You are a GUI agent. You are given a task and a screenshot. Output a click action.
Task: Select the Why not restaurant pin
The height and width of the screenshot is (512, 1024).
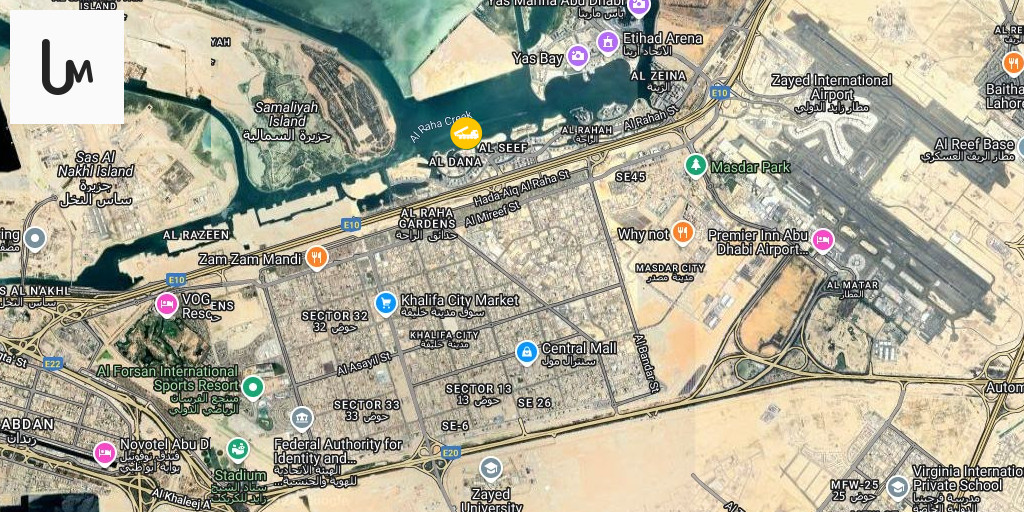tap(683, 232)
